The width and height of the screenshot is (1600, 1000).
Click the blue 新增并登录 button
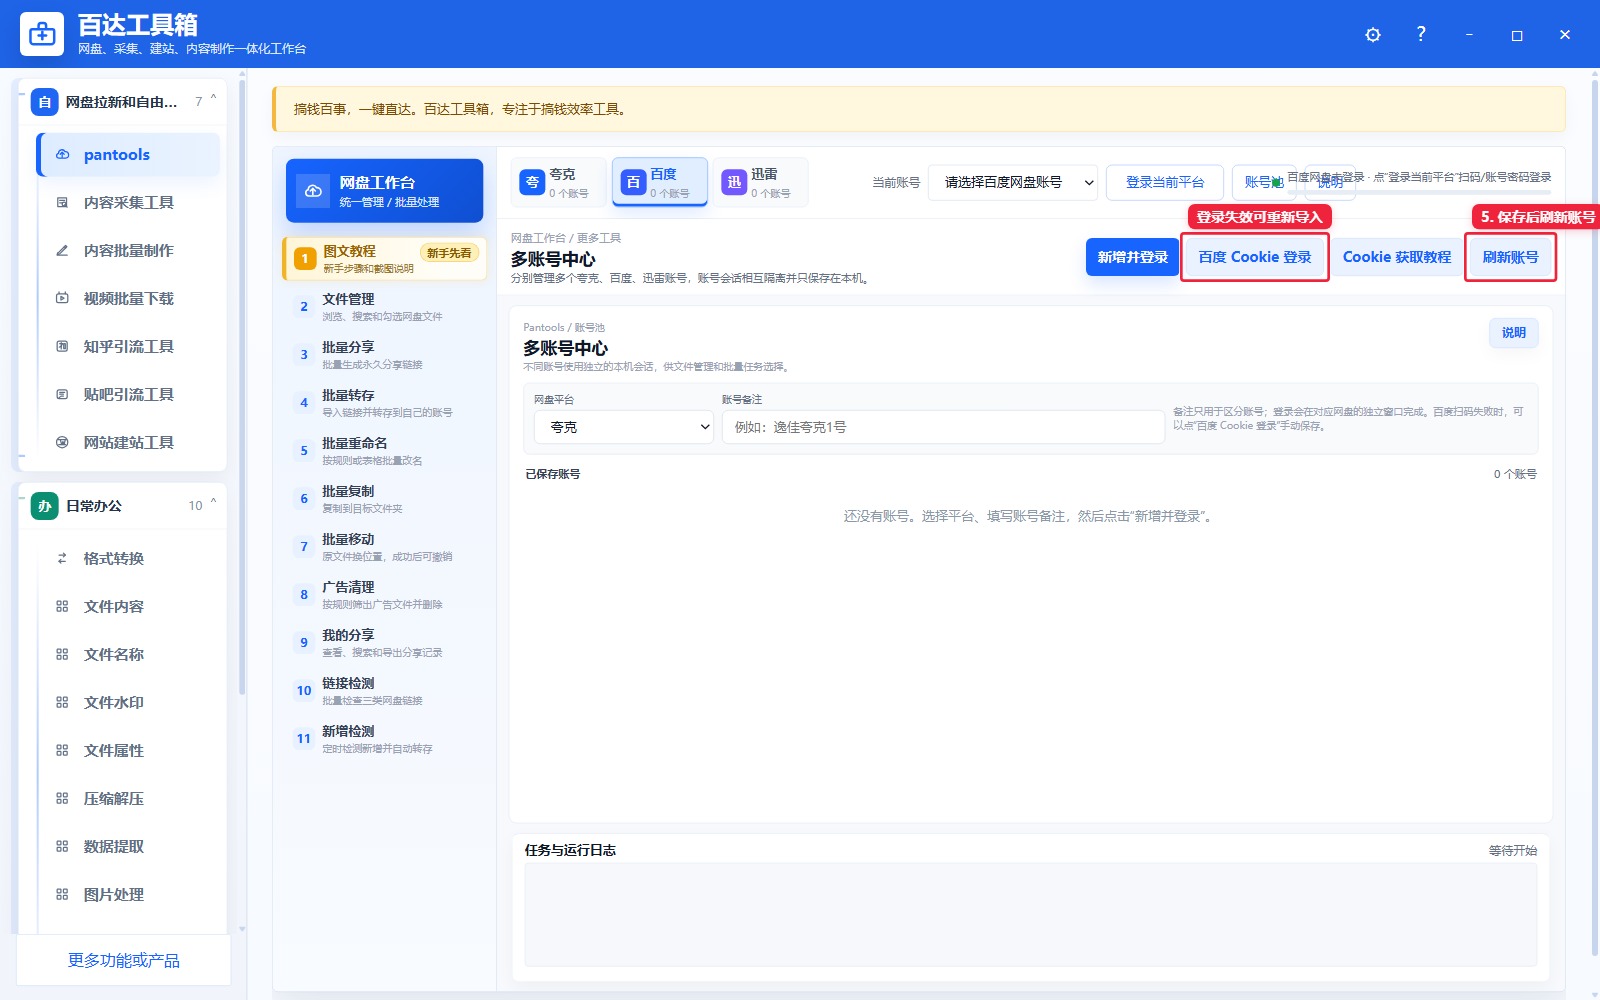pos(1132,257)
